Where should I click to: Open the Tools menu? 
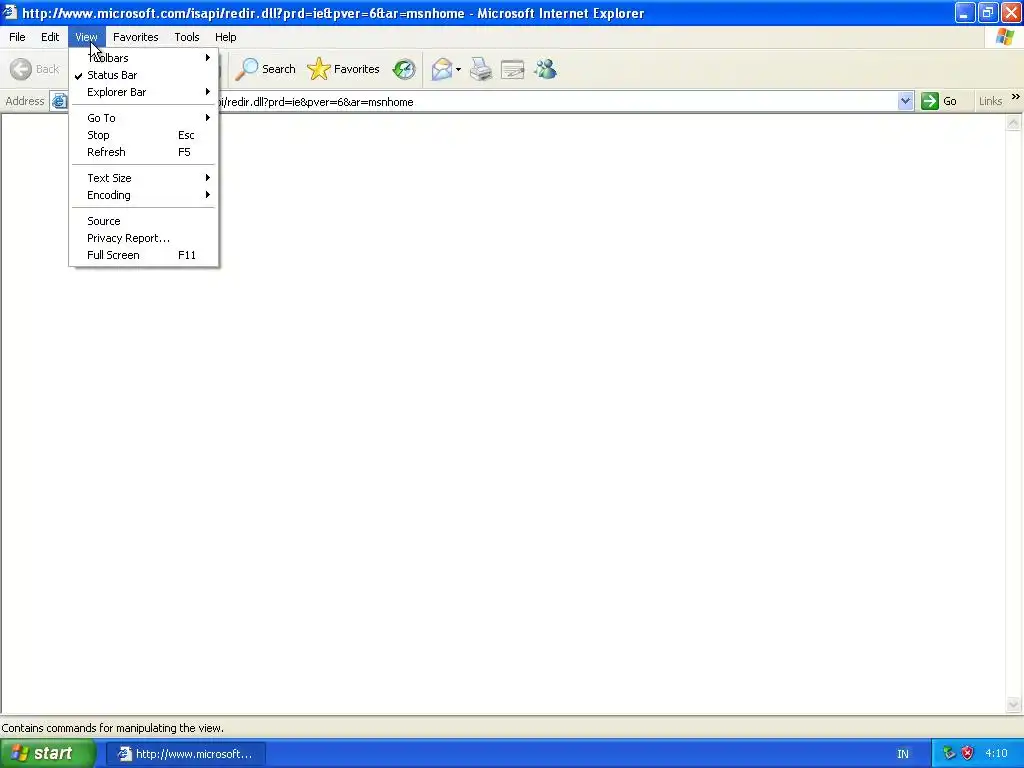point(187,37)
